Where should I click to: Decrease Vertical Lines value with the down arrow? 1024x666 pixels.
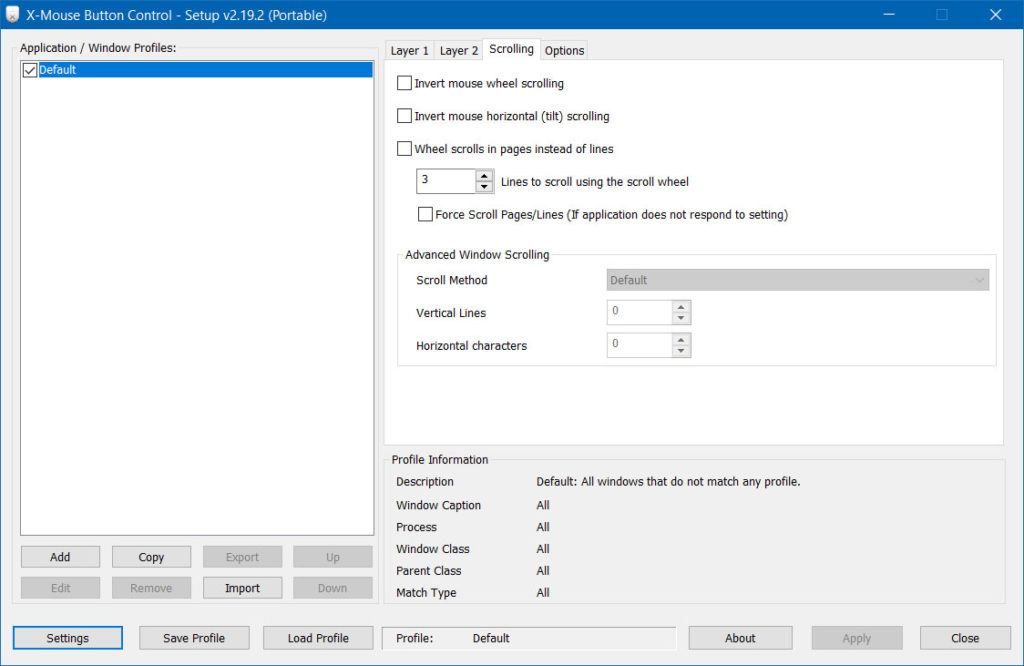coord(681,317)
